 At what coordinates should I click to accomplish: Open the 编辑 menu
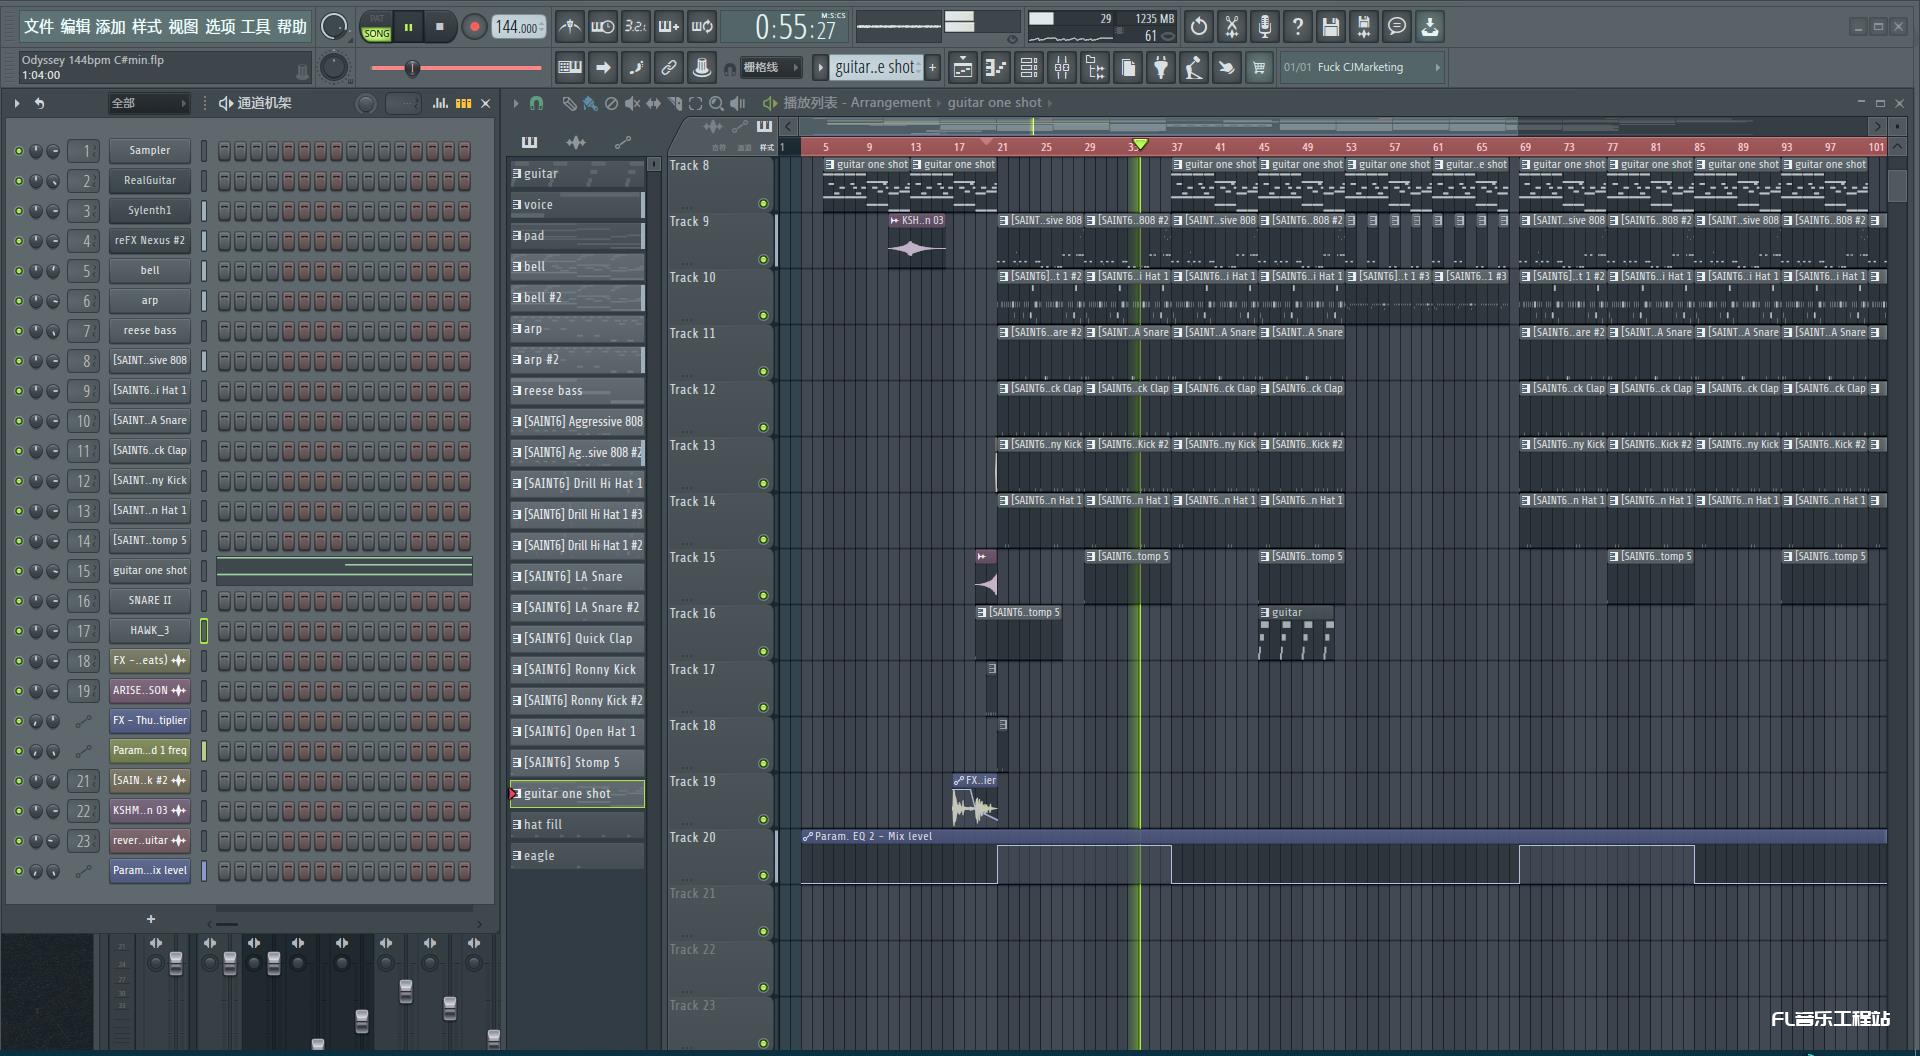75,27
